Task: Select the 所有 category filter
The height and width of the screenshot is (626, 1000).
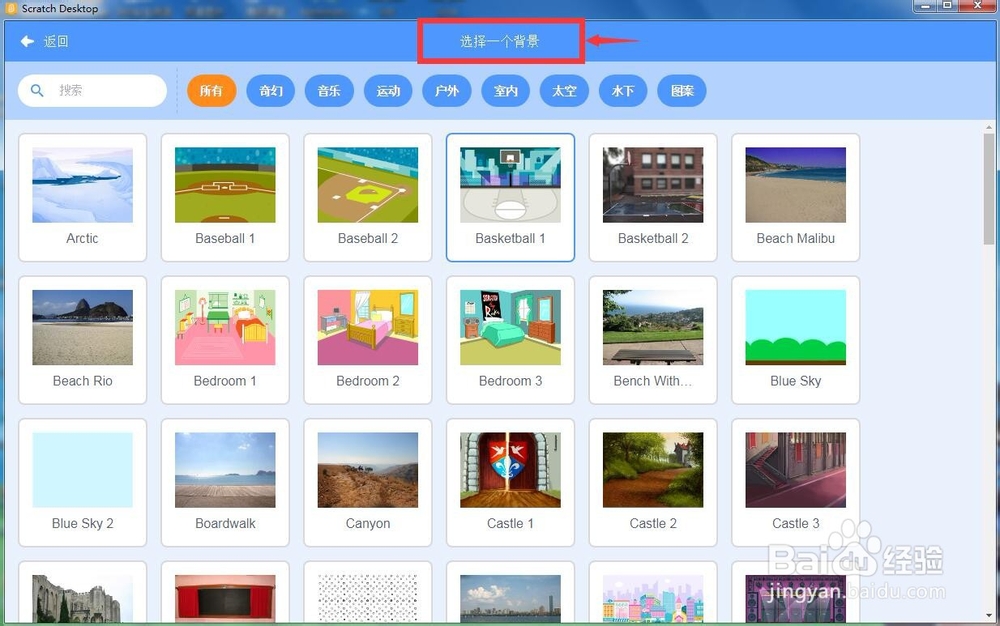Action: coord(212,91)
